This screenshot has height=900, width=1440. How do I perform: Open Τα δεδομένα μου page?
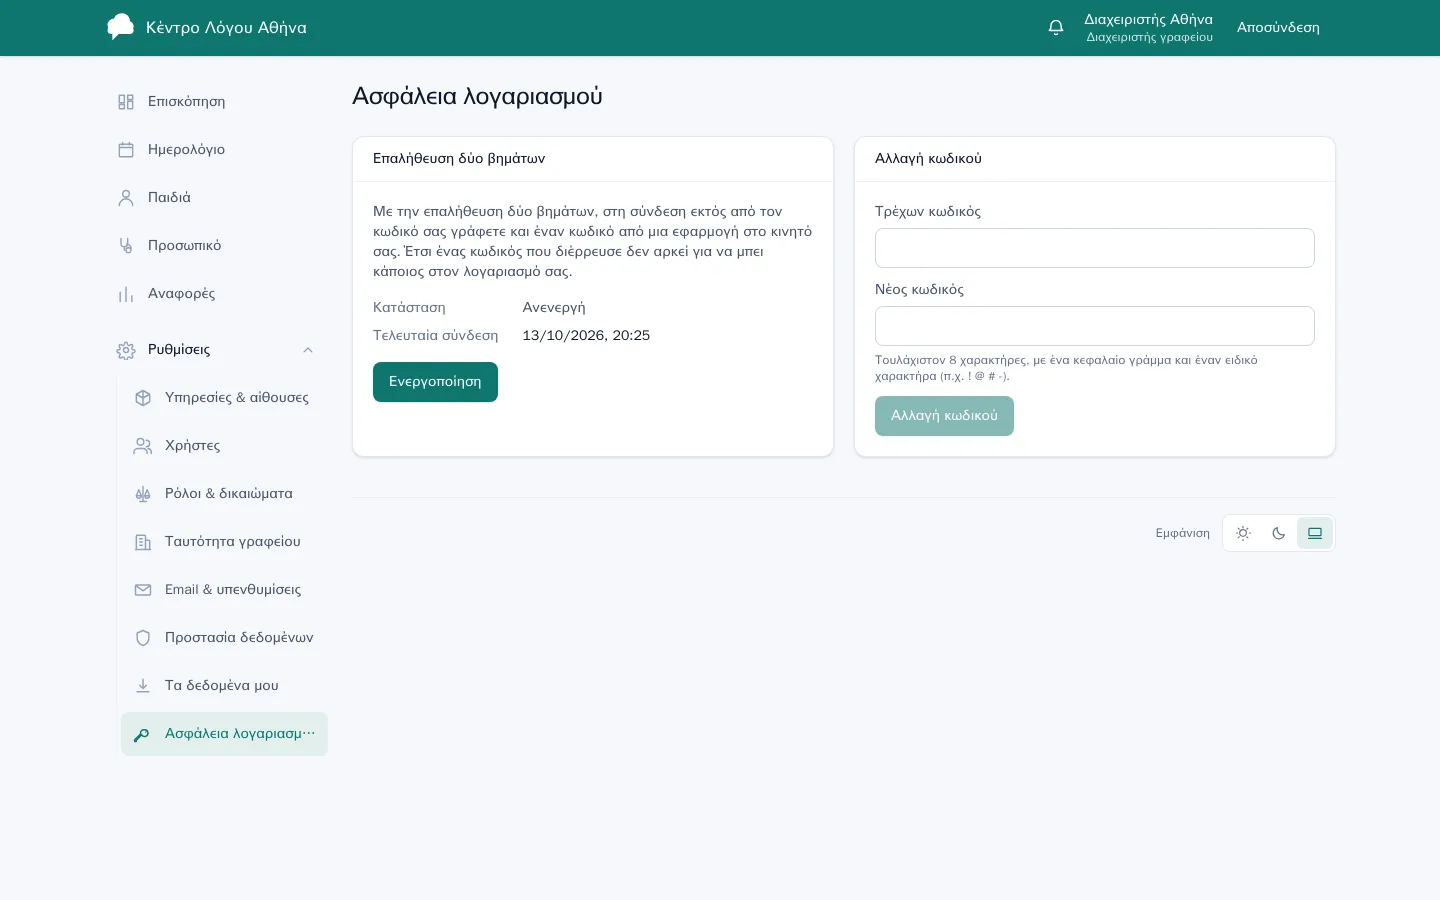click(x=224, y=686)
